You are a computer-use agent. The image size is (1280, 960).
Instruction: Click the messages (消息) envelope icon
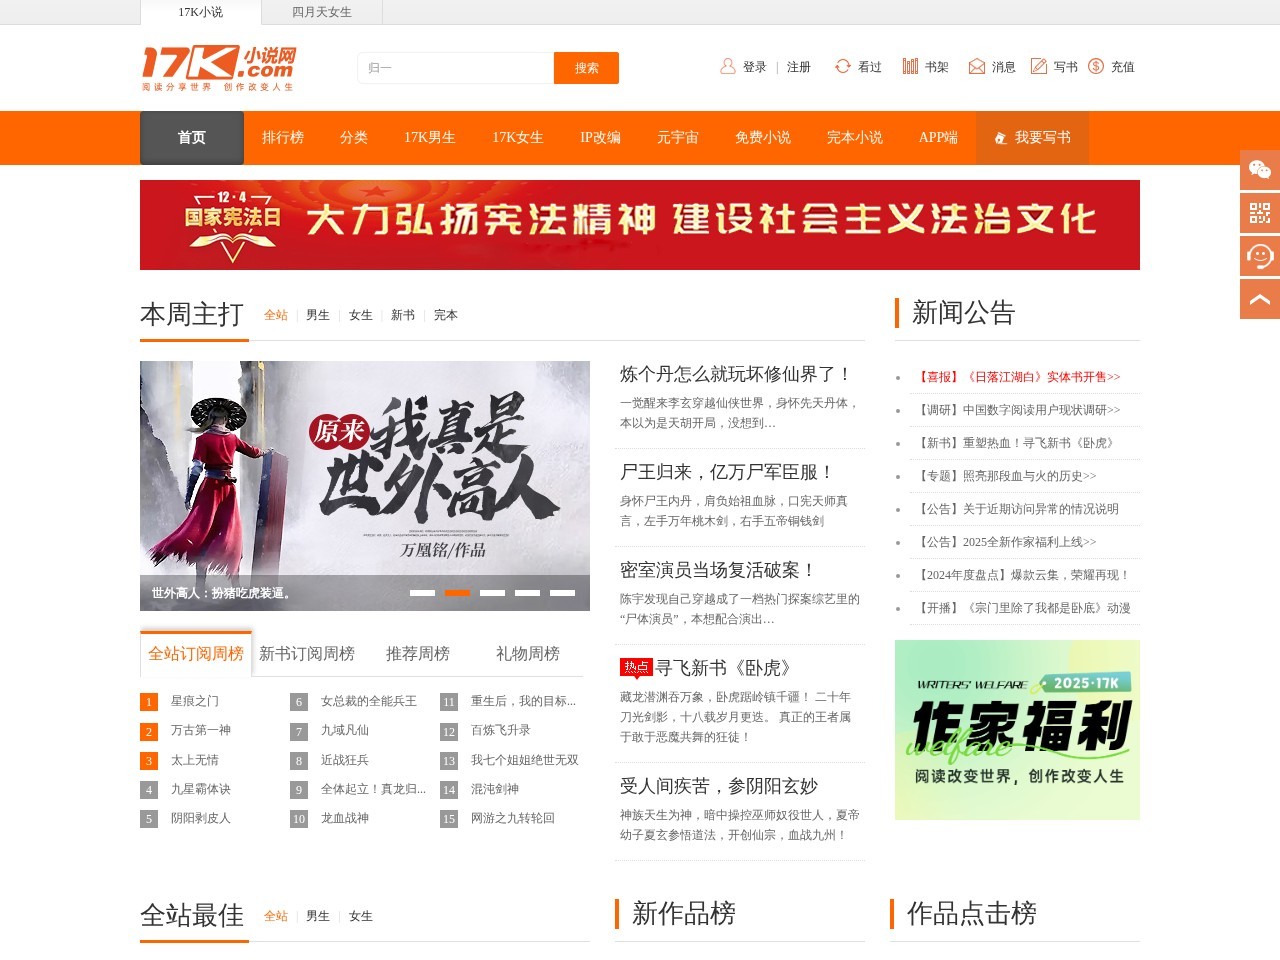[977, 67]
